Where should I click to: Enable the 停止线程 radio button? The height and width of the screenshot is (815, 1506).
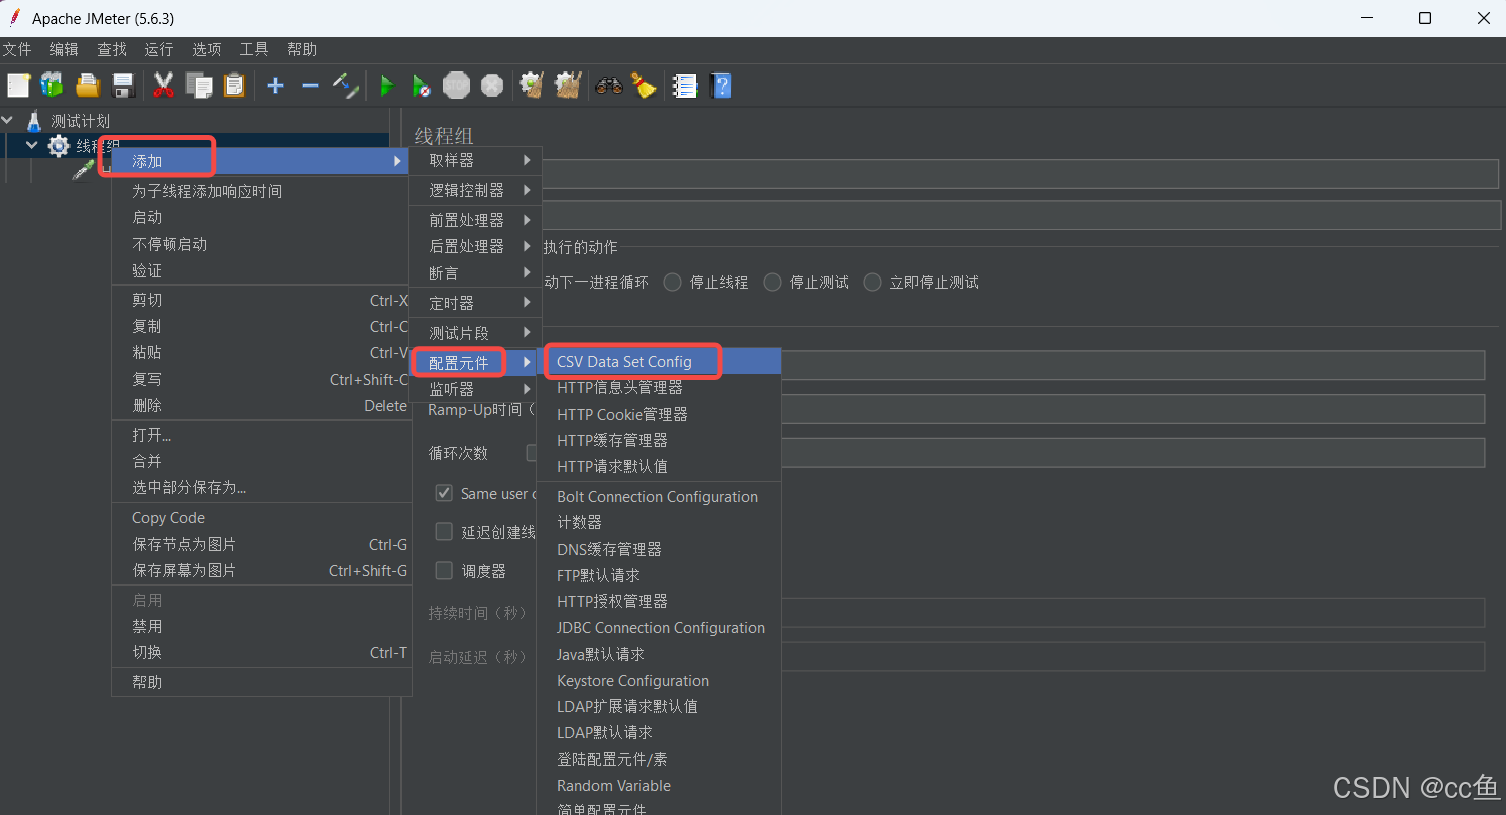click(x=672, y=282)
